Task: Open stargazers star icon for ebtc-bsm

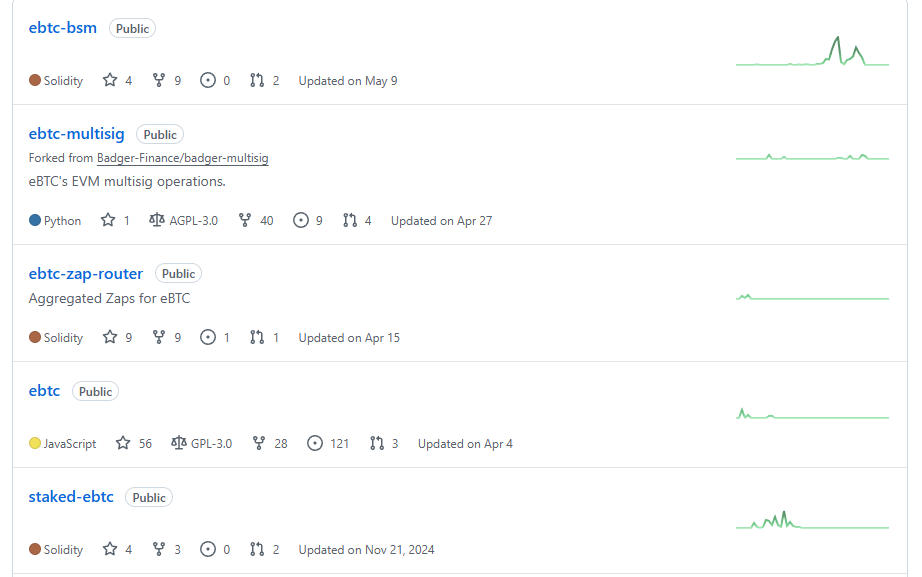Action: [110, 80]
